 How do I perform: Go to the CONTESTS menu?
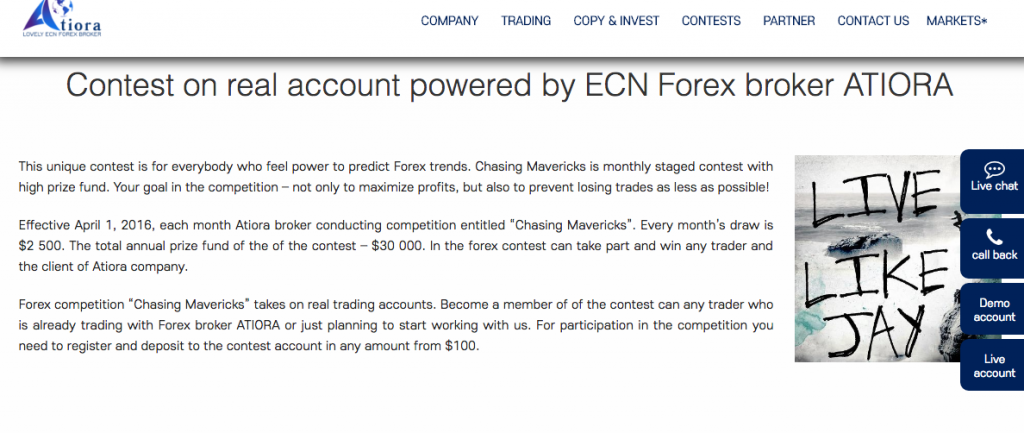coord(711,21)
